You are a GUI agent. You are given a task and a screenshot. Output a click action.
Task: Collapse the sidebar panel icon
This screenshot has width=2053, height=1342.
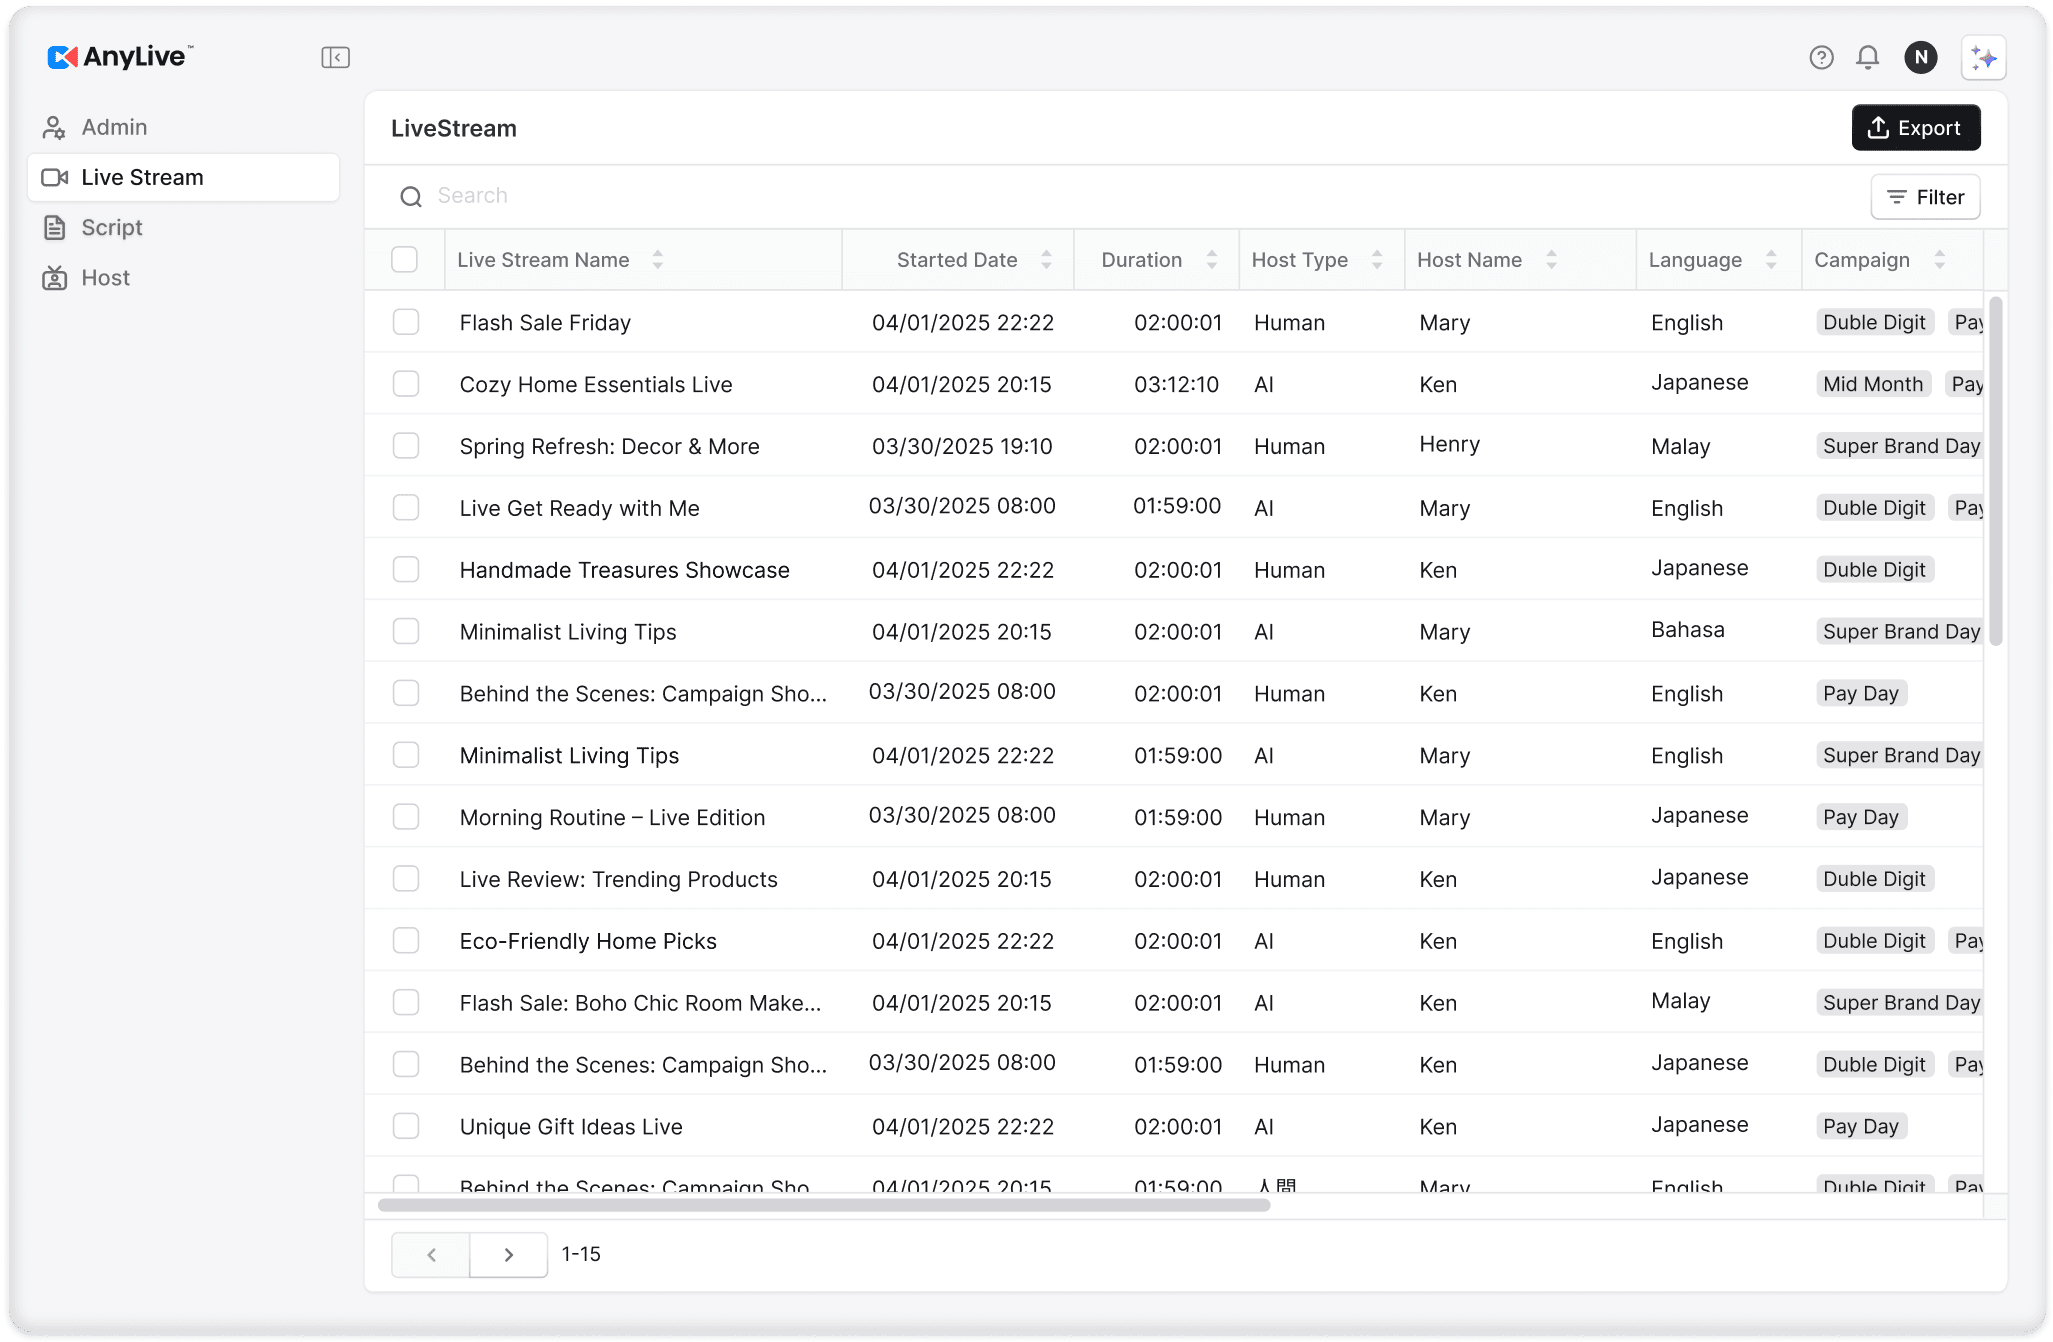[335, 58]
